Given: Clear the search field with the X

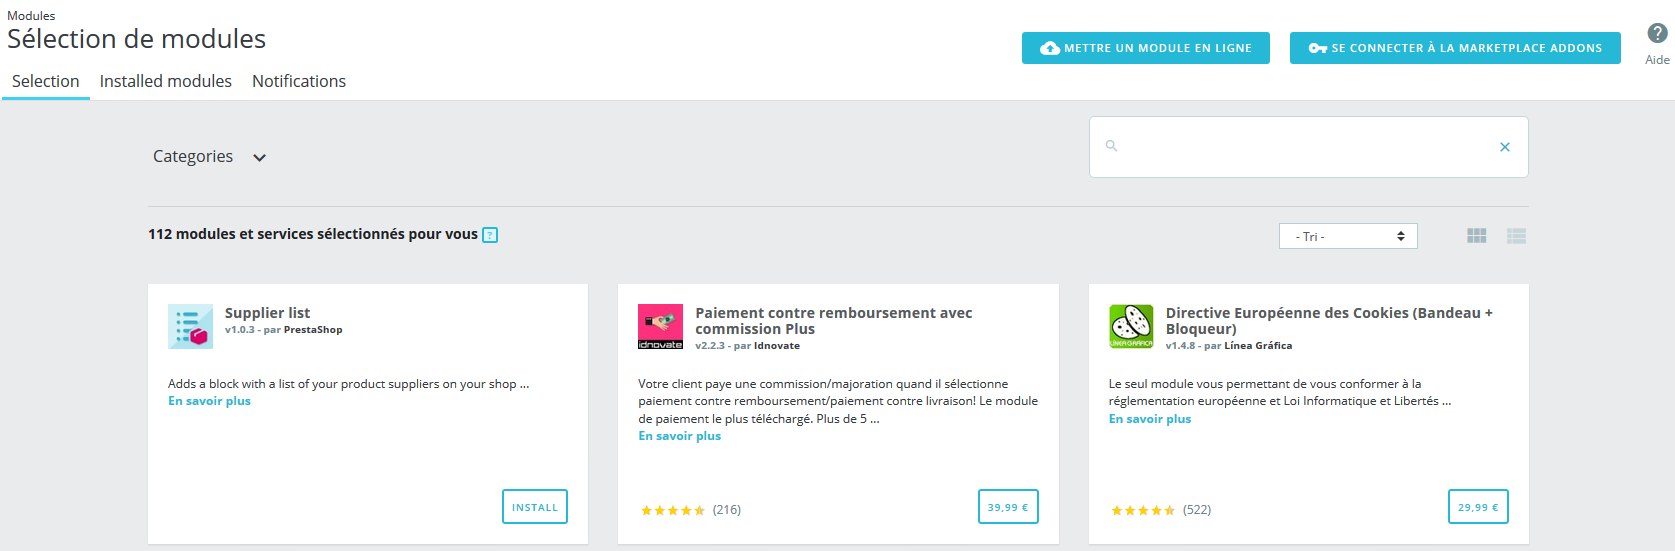Looking at the screenshot, I should coord(1504,147).
